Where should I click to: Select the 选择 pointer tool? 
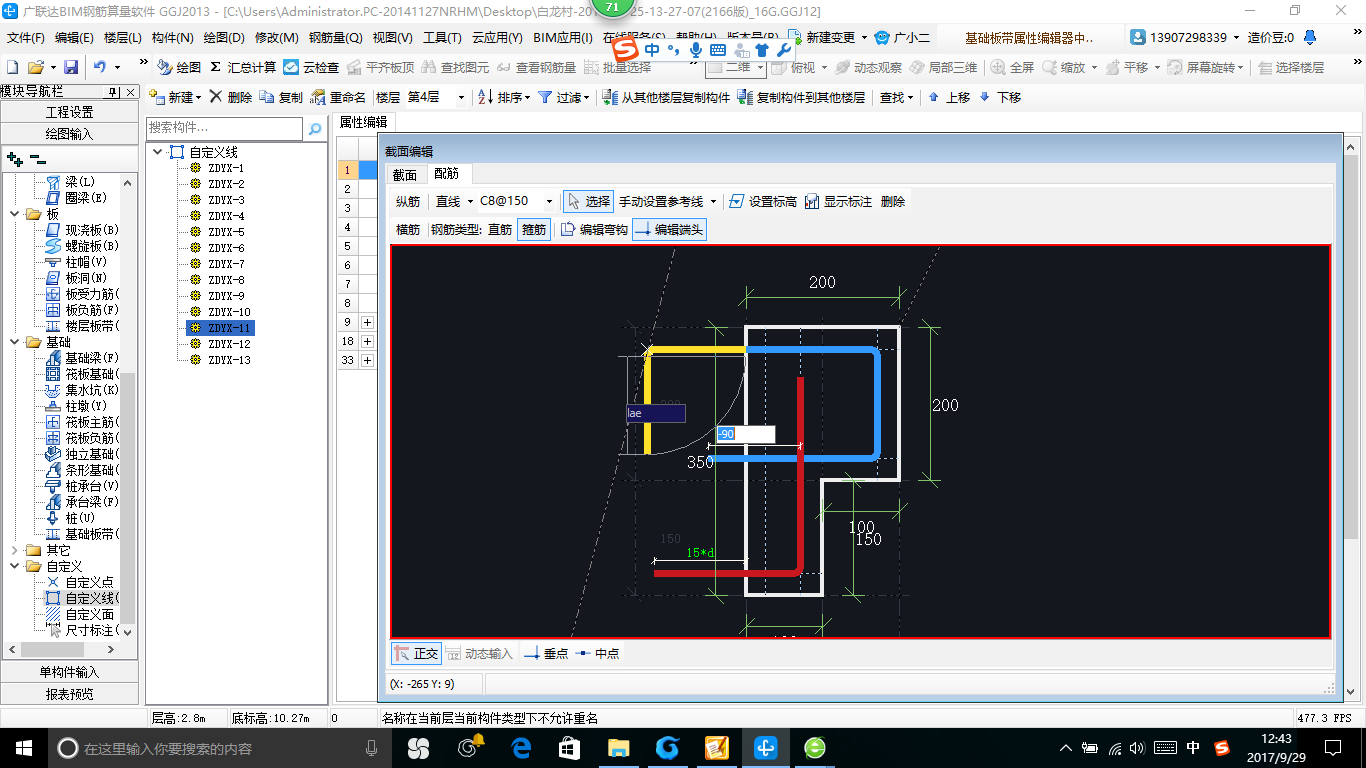(588, 201)
